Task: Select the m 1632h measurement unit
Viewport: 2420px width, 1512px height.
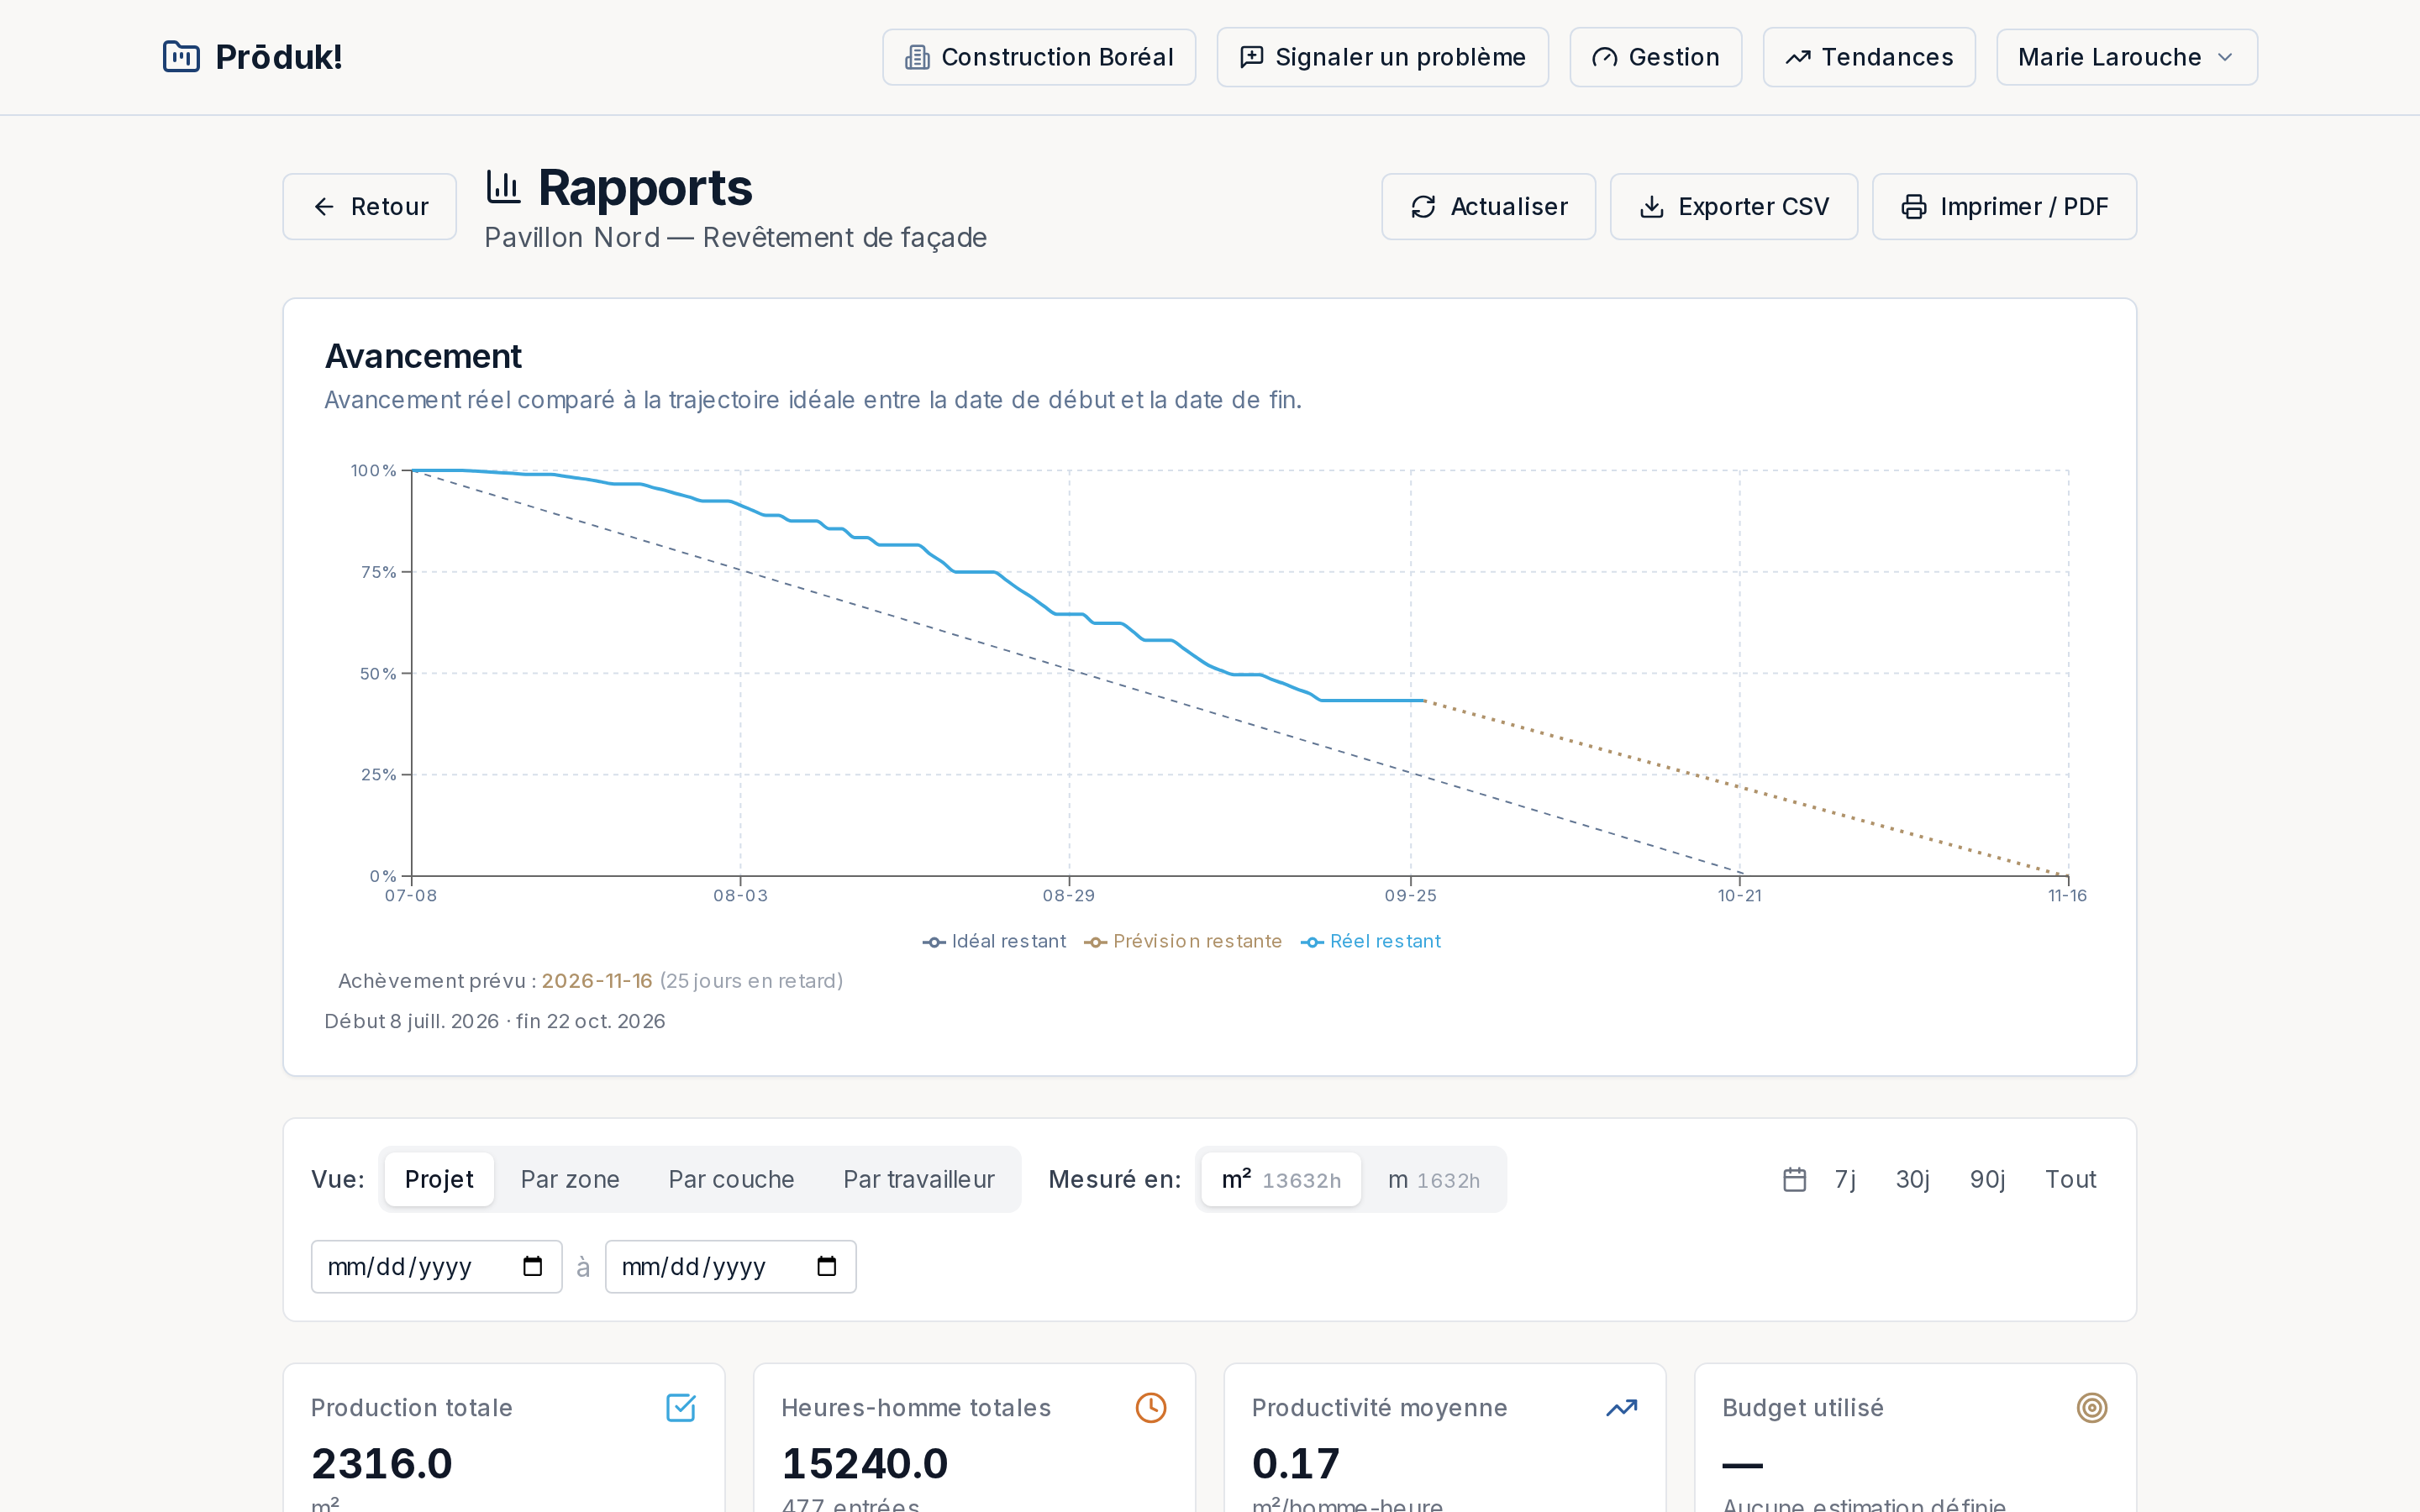Action: (1433, 1179)
